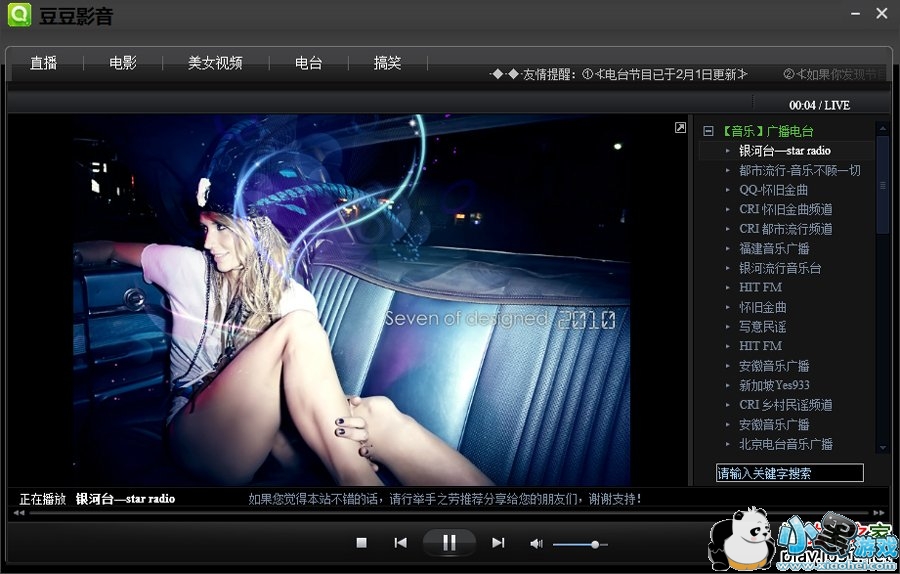Skip to the previous station
The image size is (900, 574).
click(400, 543)
